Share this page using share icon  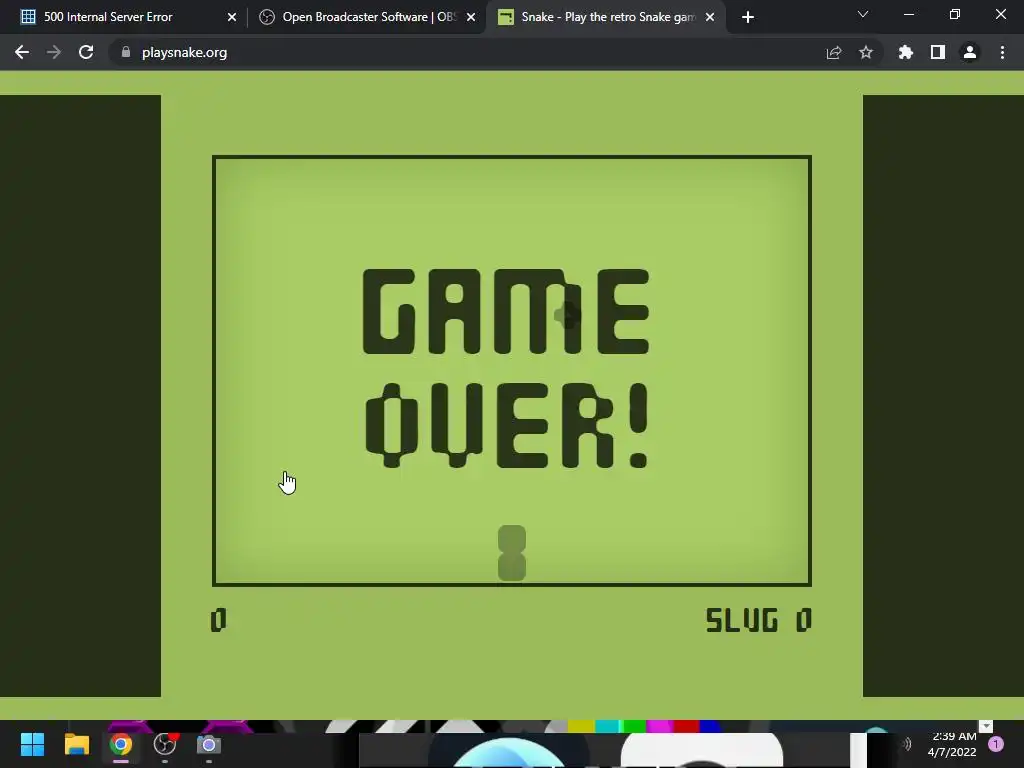coord(834,52)
